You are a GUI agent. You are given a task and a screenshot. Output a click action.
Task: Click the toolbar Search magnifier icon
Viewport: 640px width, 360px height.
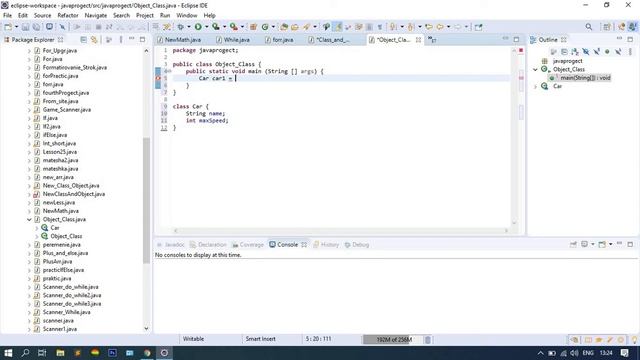[x=589, y=27]
